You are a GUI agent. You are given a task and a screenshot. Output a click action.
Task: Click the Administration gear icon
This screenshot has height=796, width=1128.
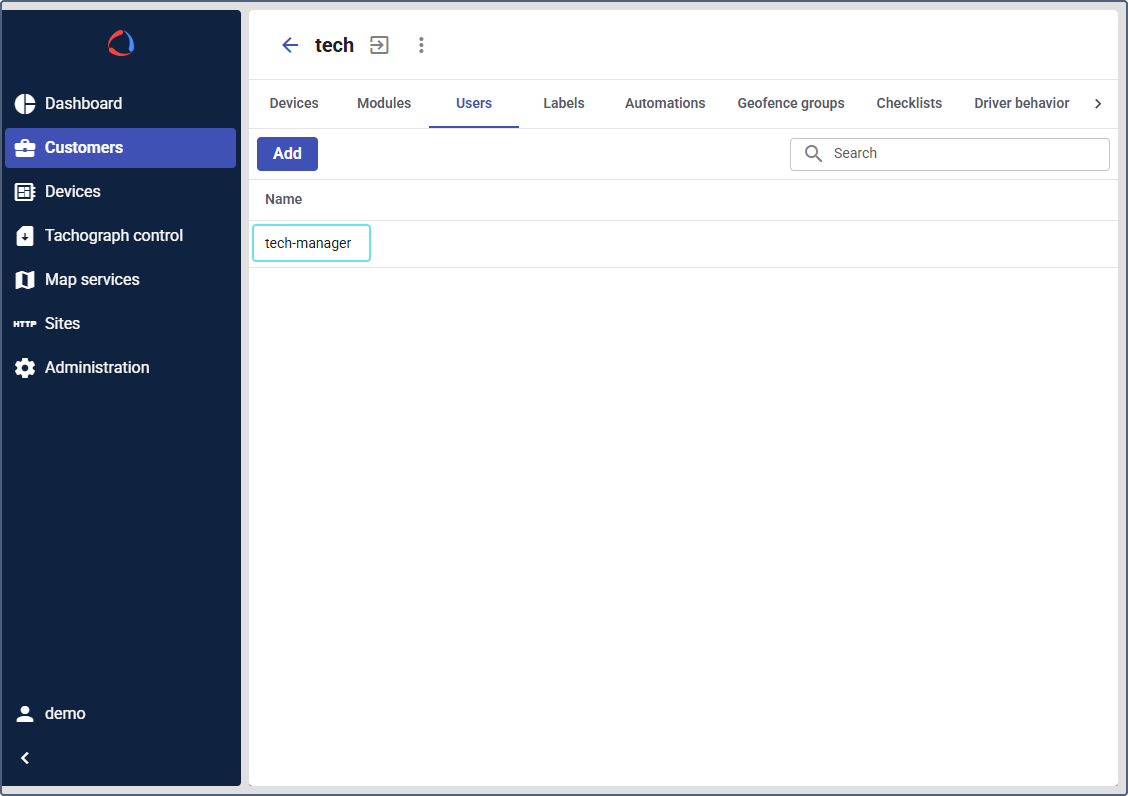(x=25, y=368)
